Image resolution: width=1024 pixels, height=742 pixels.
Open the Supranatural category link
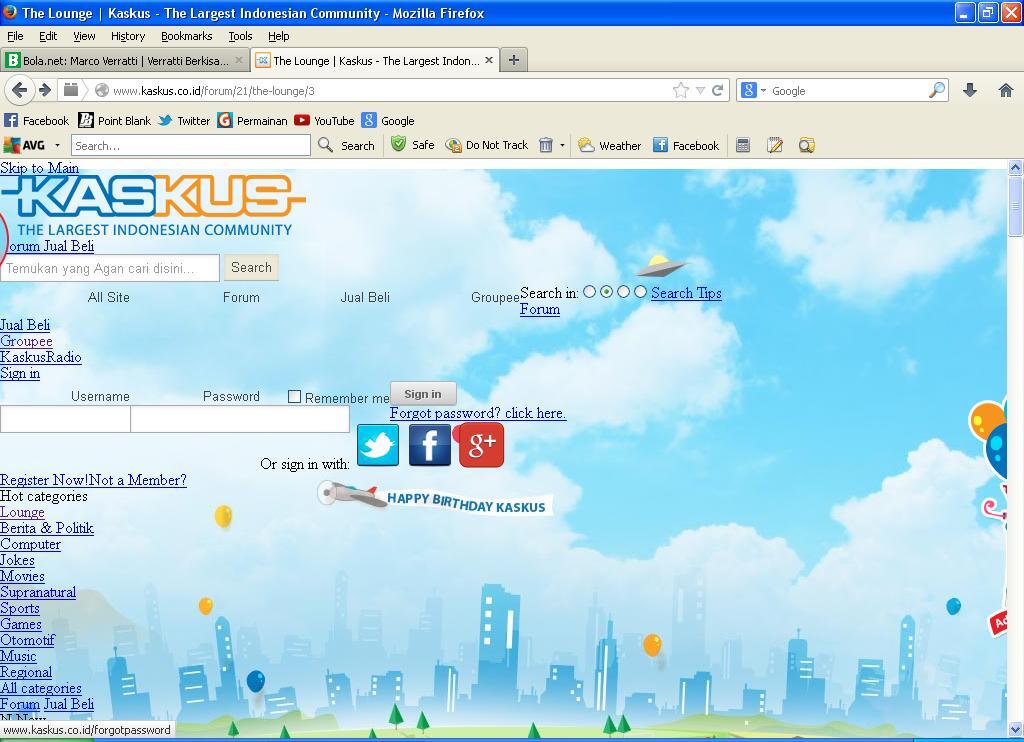(x=38, y=592)
